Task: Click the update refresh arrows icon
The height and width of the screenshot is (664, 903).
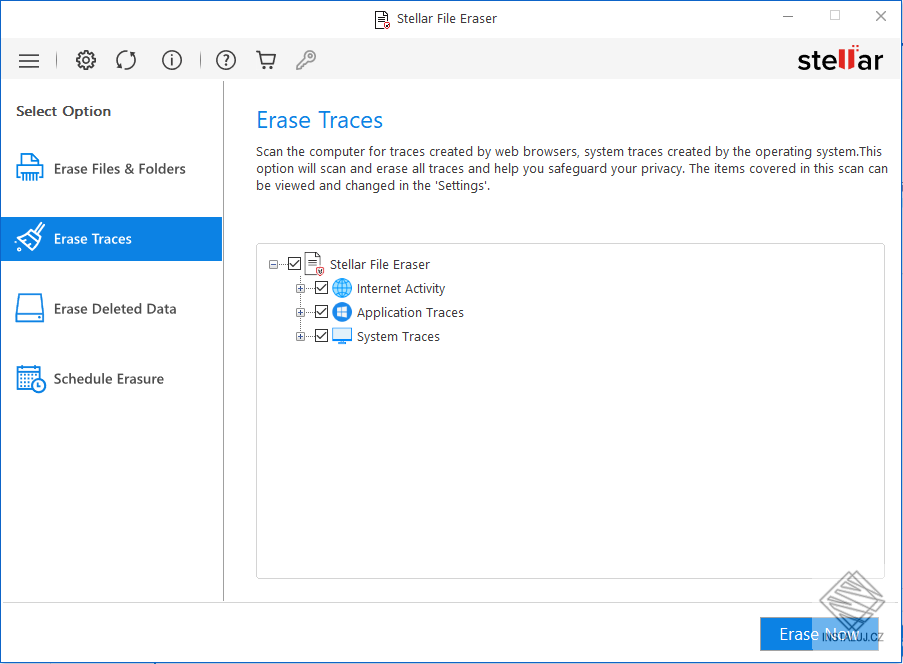Action: tap(126, 60)
